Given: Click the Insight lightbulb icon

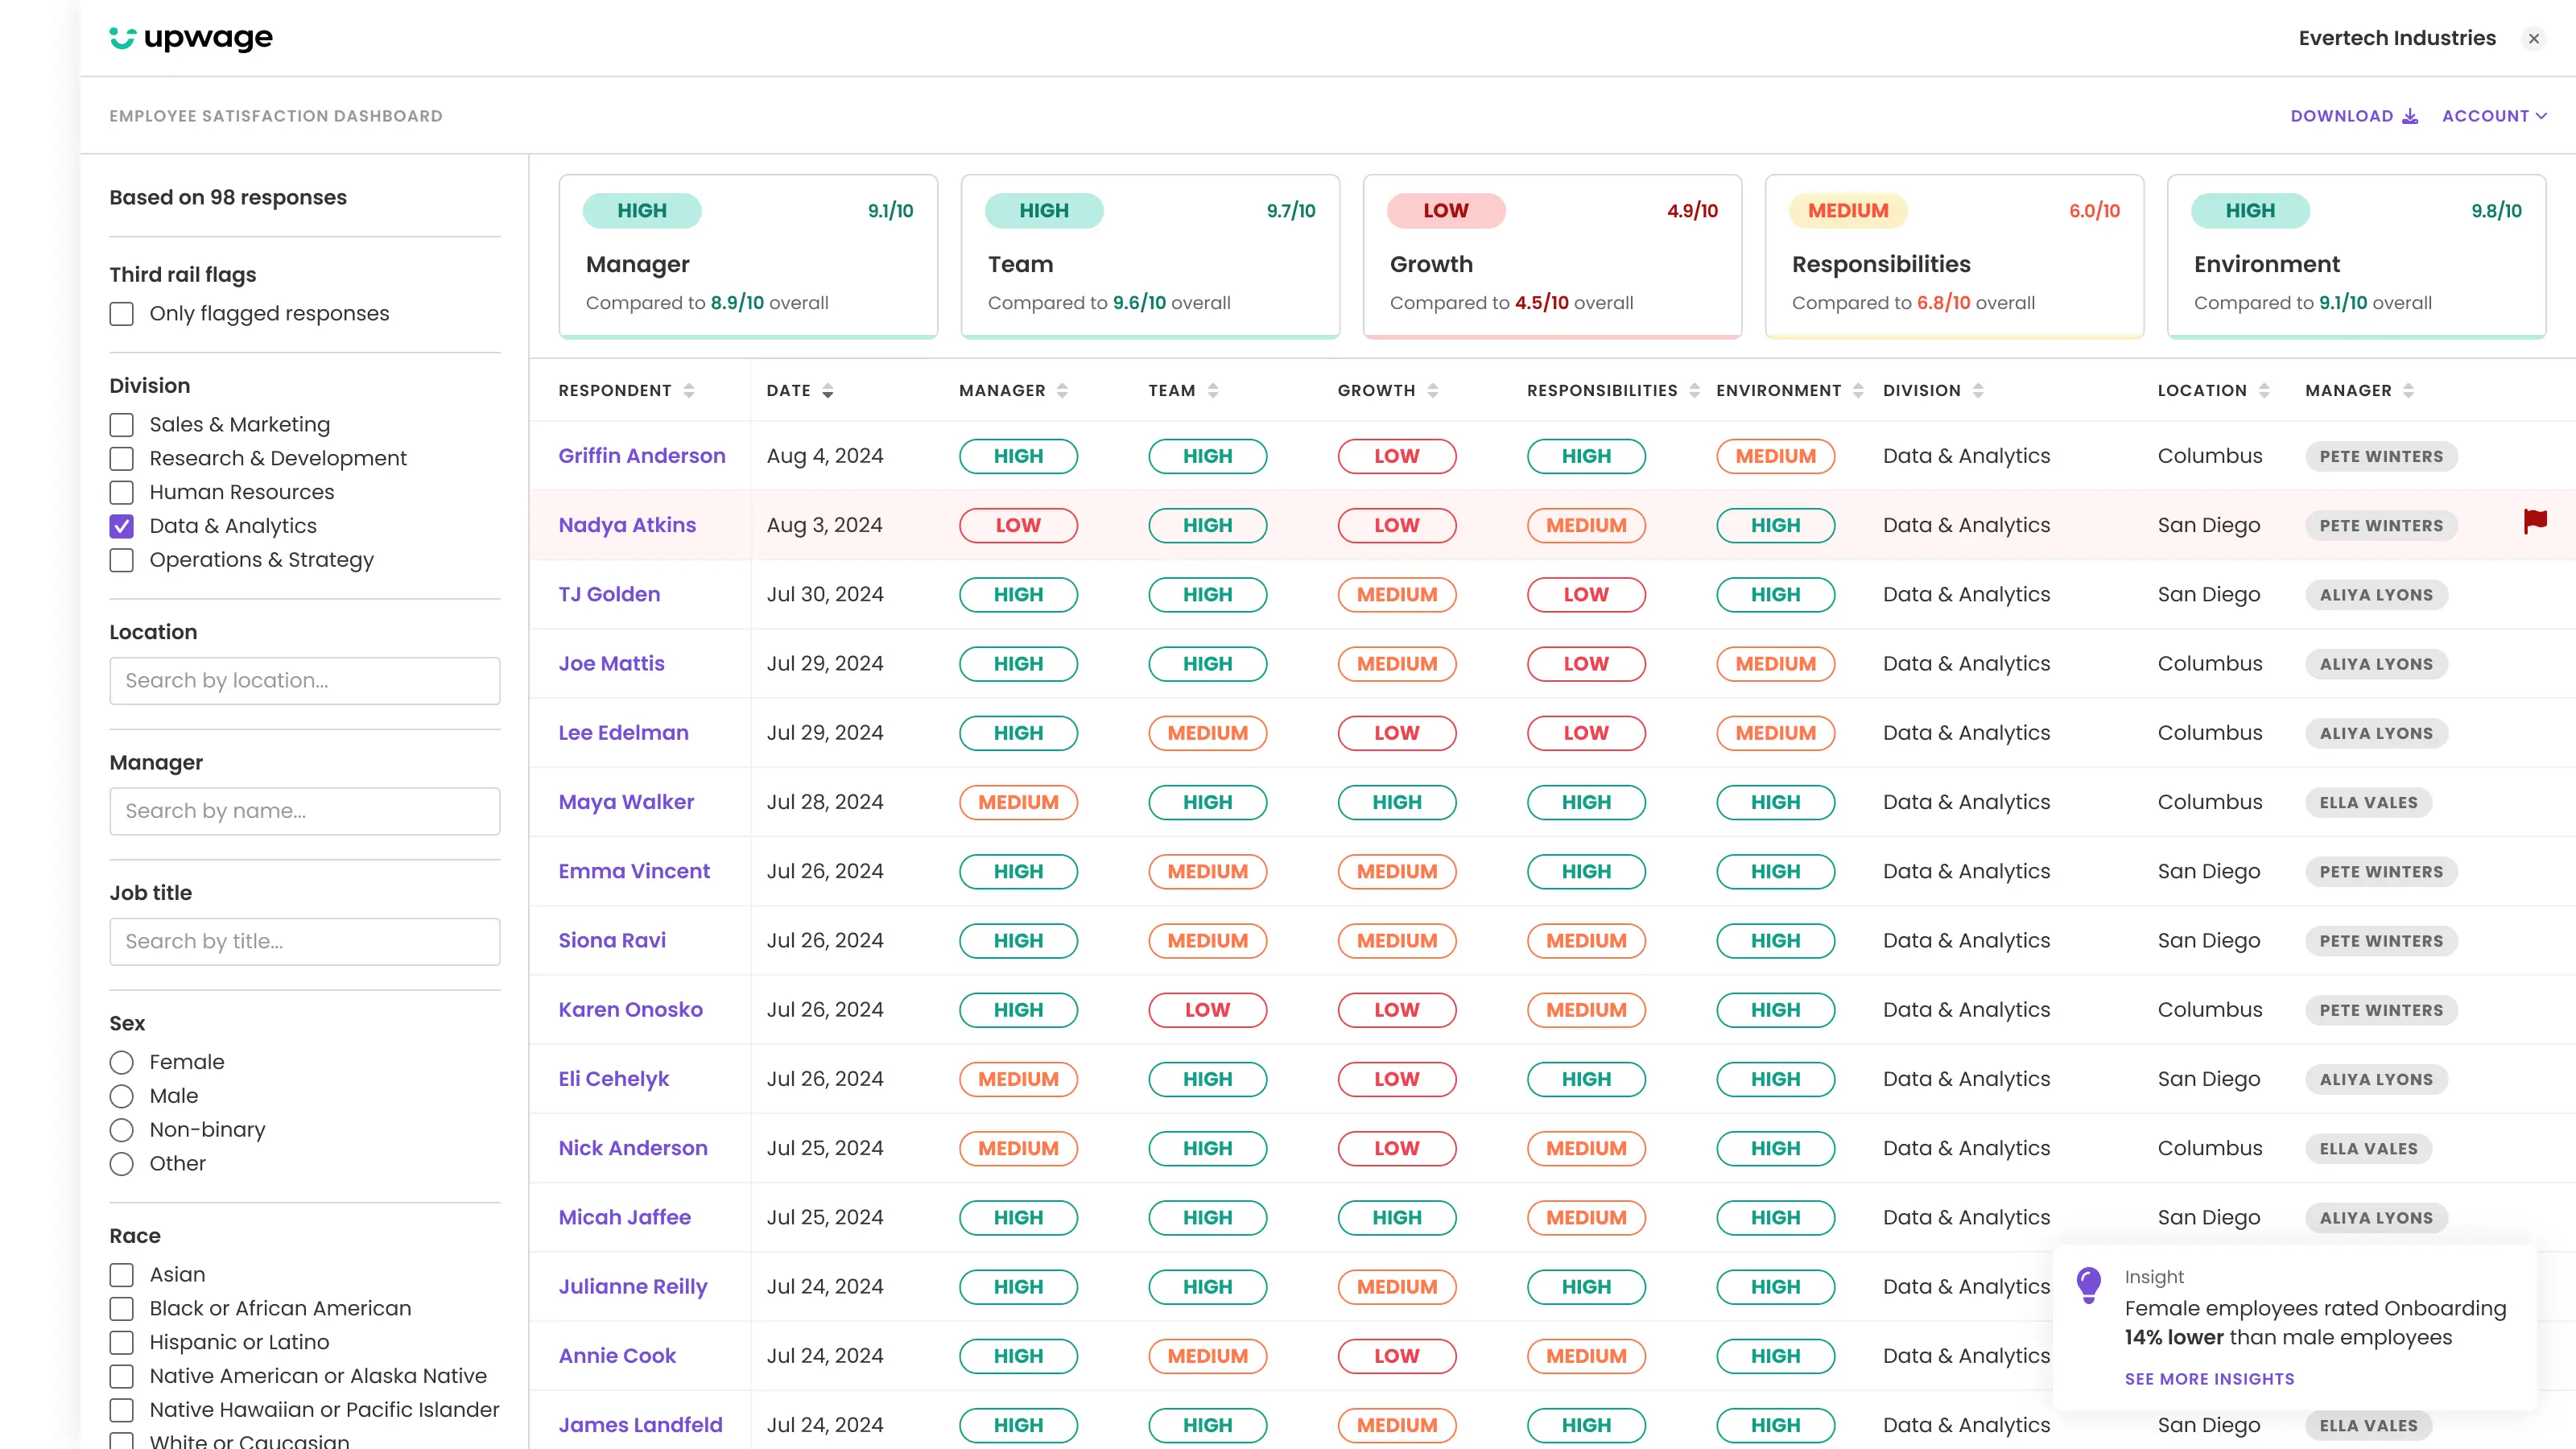Looking at the screenshot, I should click(x=2088, y=1284).
